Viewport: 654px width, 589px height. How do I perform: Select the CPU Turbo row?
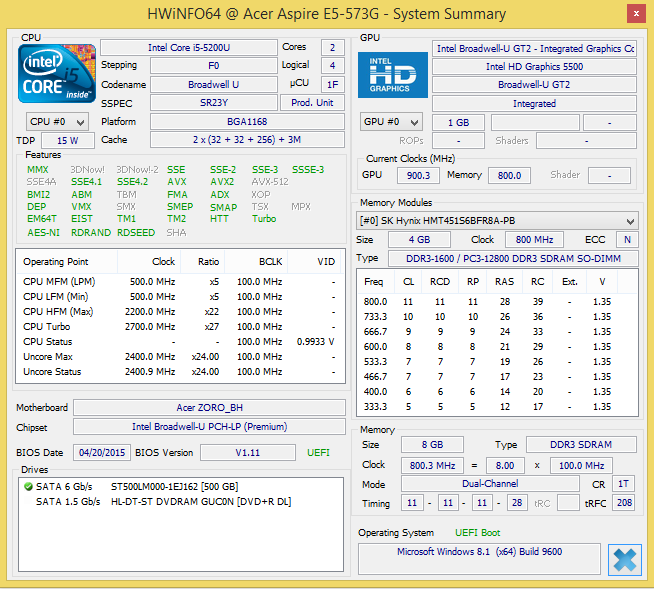coord(180,327)
